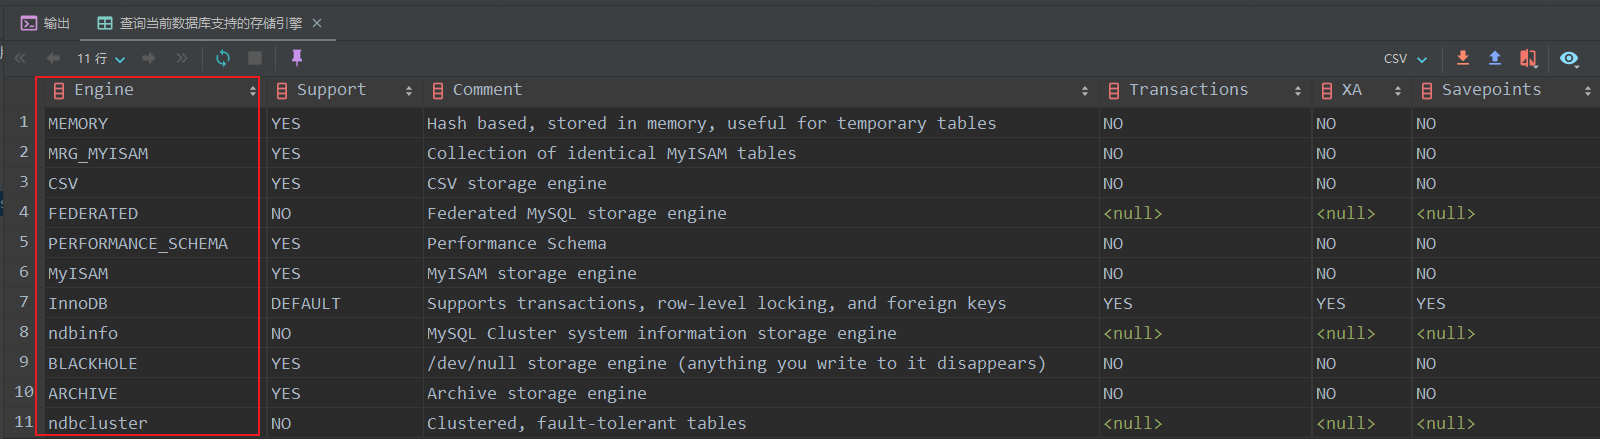This screenshot has width=1600, height=439.
Task: Open the 11 行 row count dropdown
Action: click(101, 59)
